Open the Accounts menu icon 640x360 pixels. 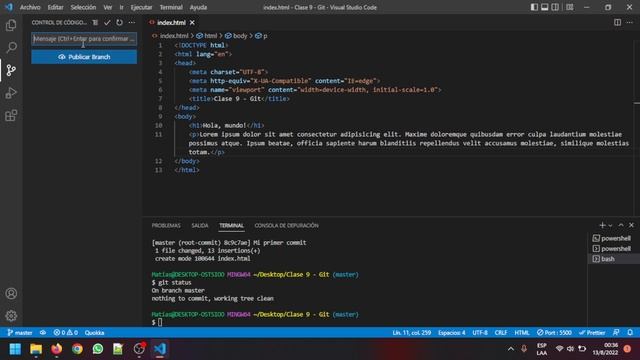(11, 293)
